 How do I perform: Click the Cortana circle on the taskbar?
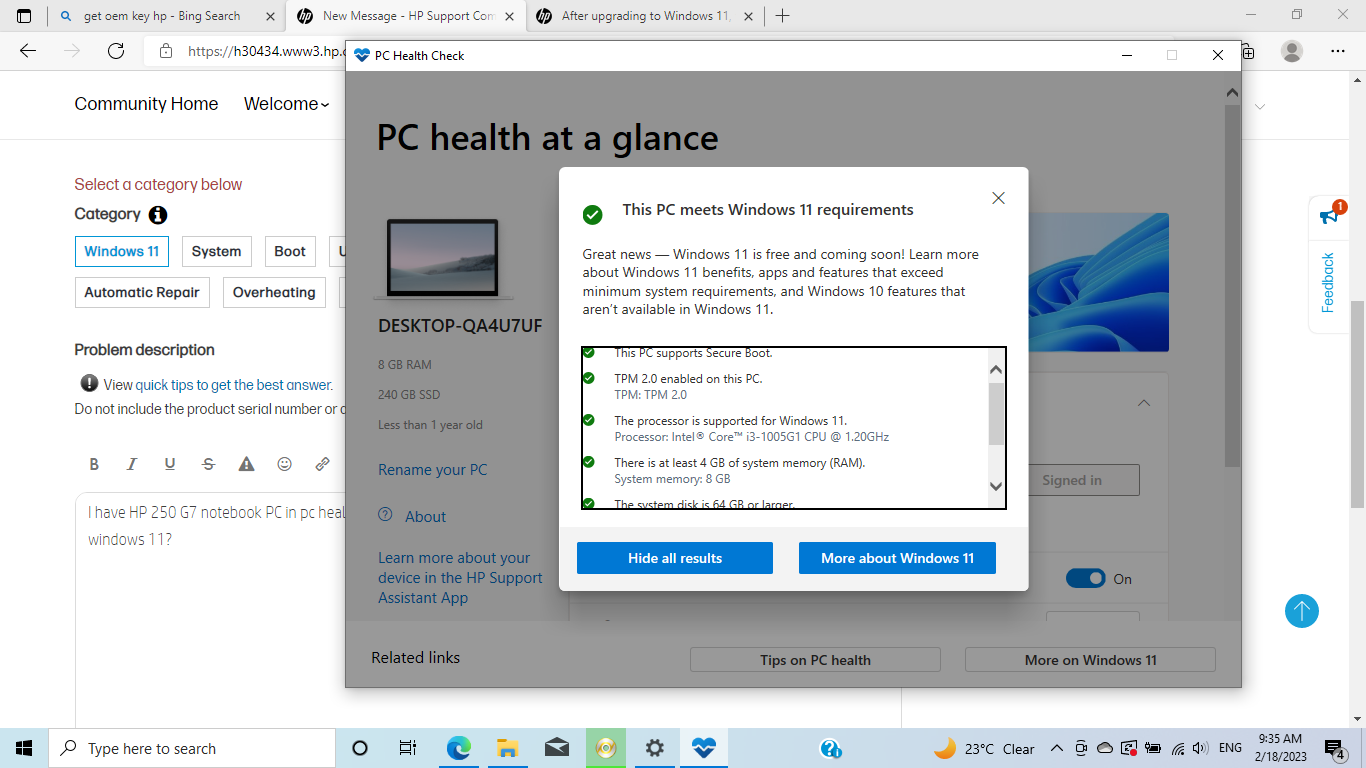click(360, 748)
